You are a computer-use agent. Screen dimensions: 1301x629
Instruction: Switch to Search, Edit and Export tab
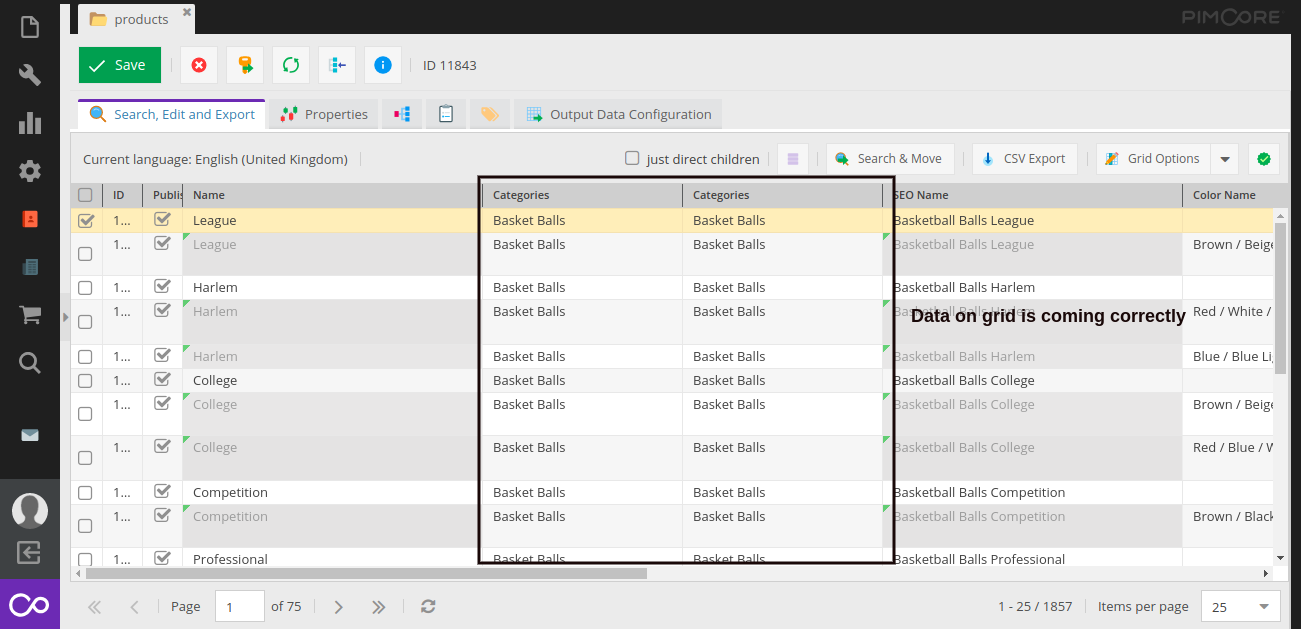tap(172, 114)
